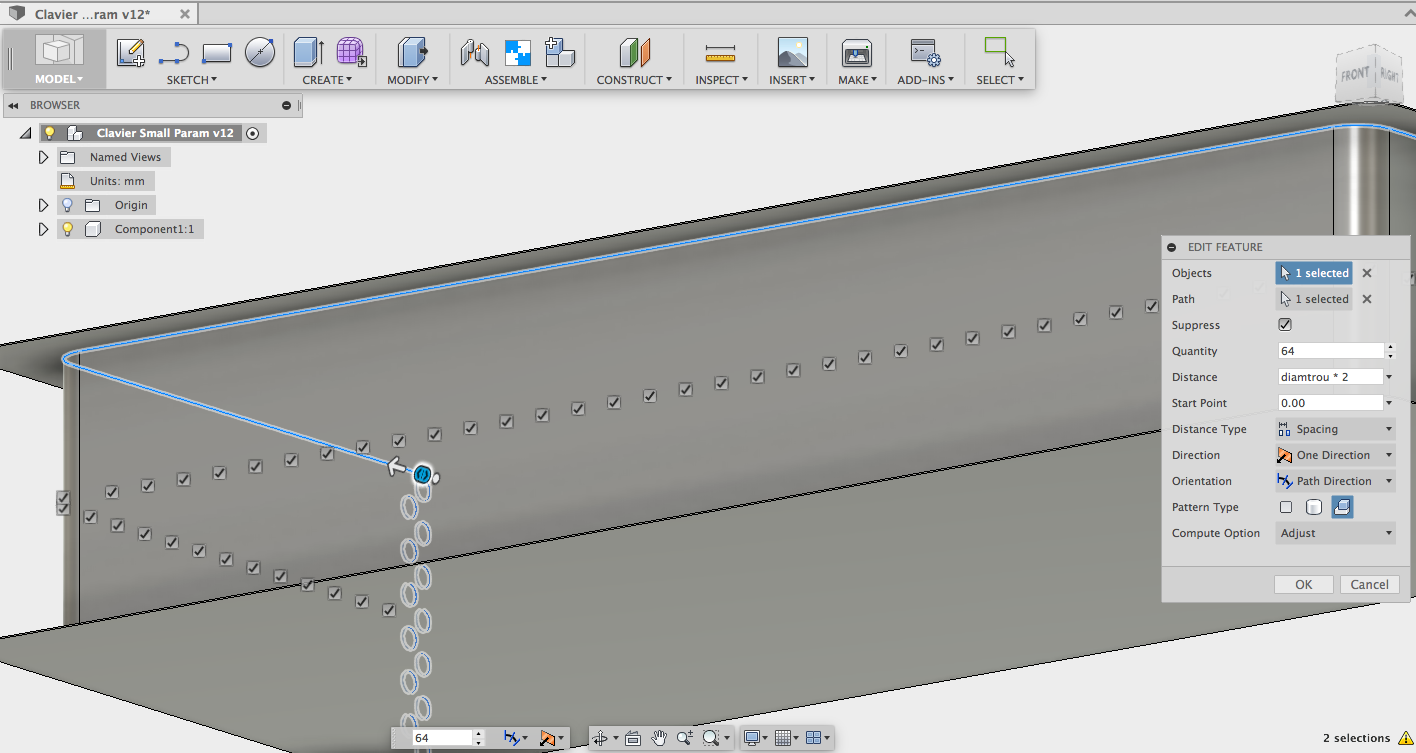Open the Distance Type dropdown
The height and width of the screenshot is (753, 1416).
click(x=1334, y=429)
